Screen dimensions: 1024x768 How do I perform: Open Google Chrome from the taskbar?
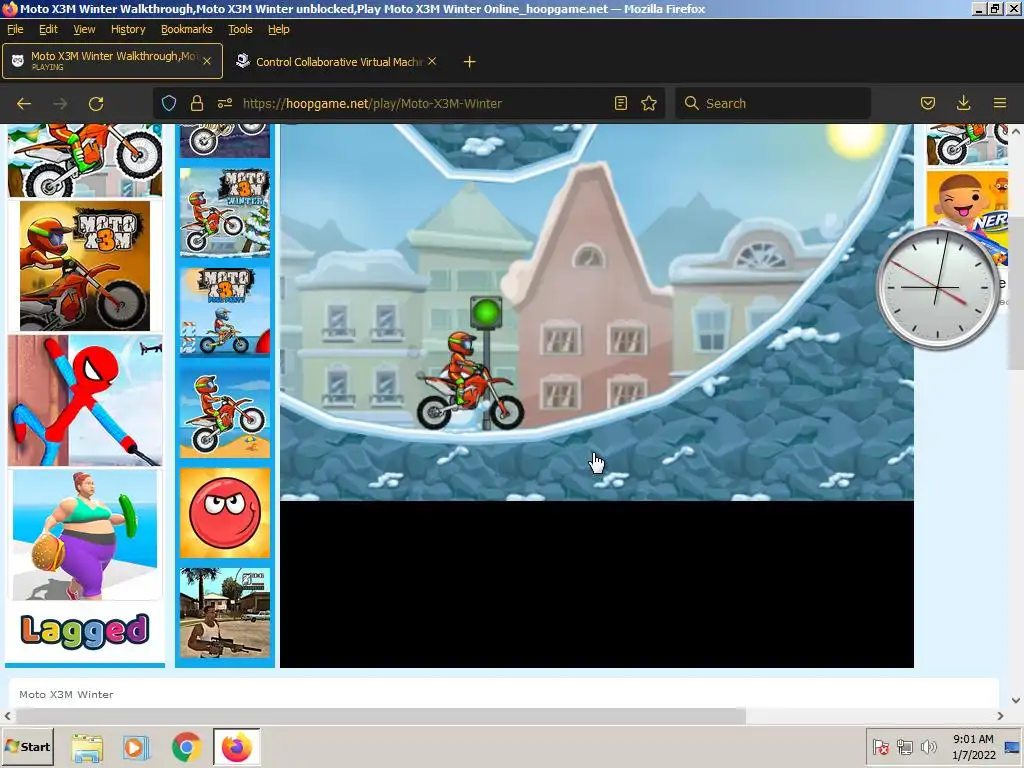(x=186, y=747)
